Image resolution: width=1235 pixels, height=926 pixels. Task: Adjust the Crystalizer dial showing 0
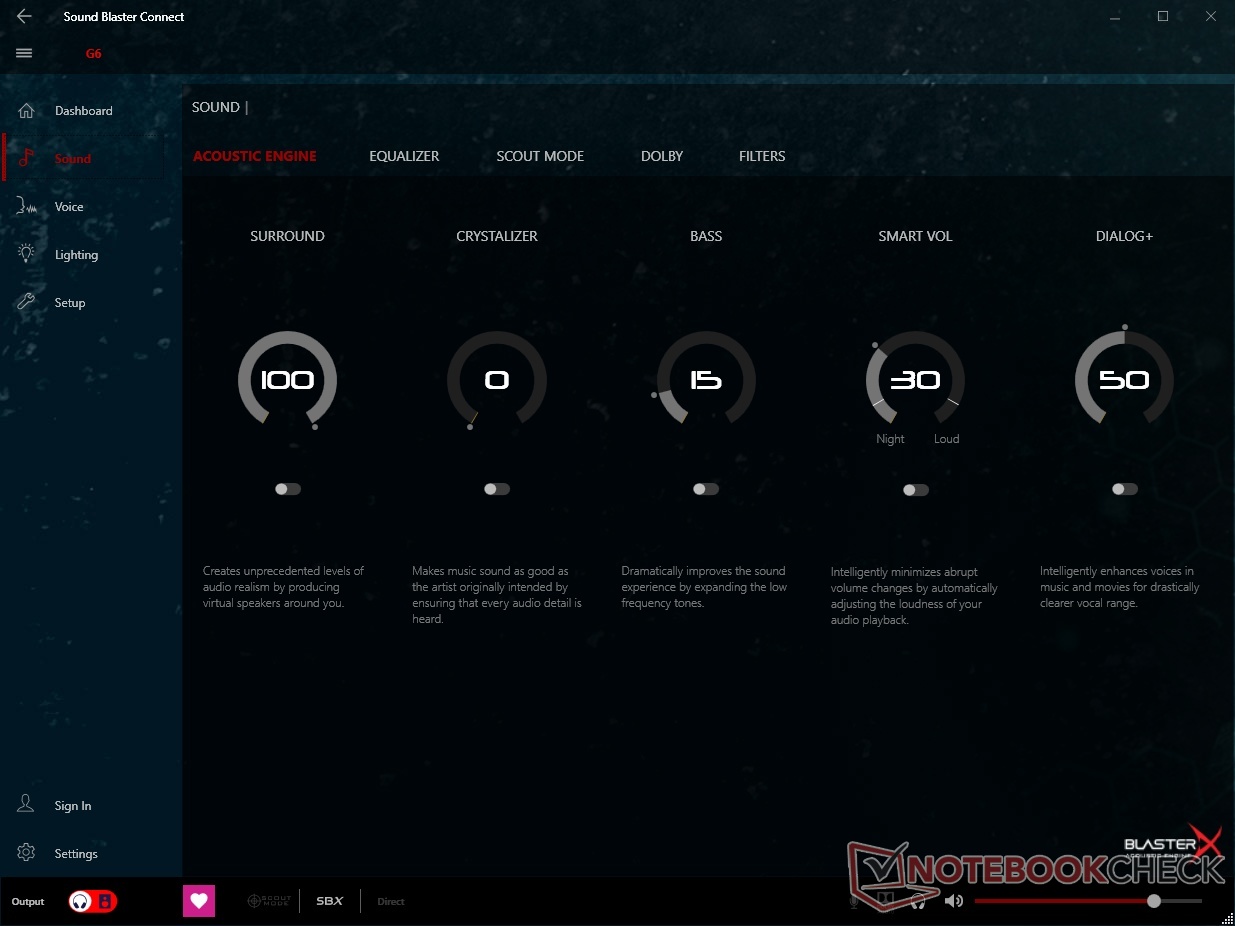(x=497, y=381)
